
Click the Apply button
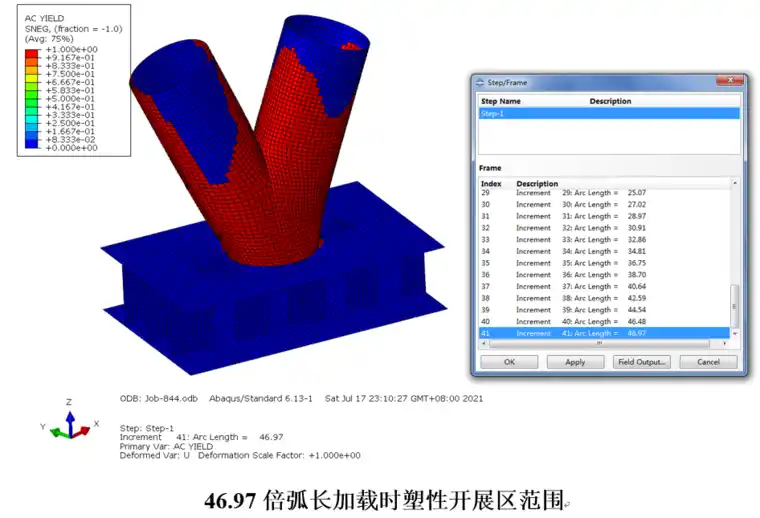tap(575, 362)
